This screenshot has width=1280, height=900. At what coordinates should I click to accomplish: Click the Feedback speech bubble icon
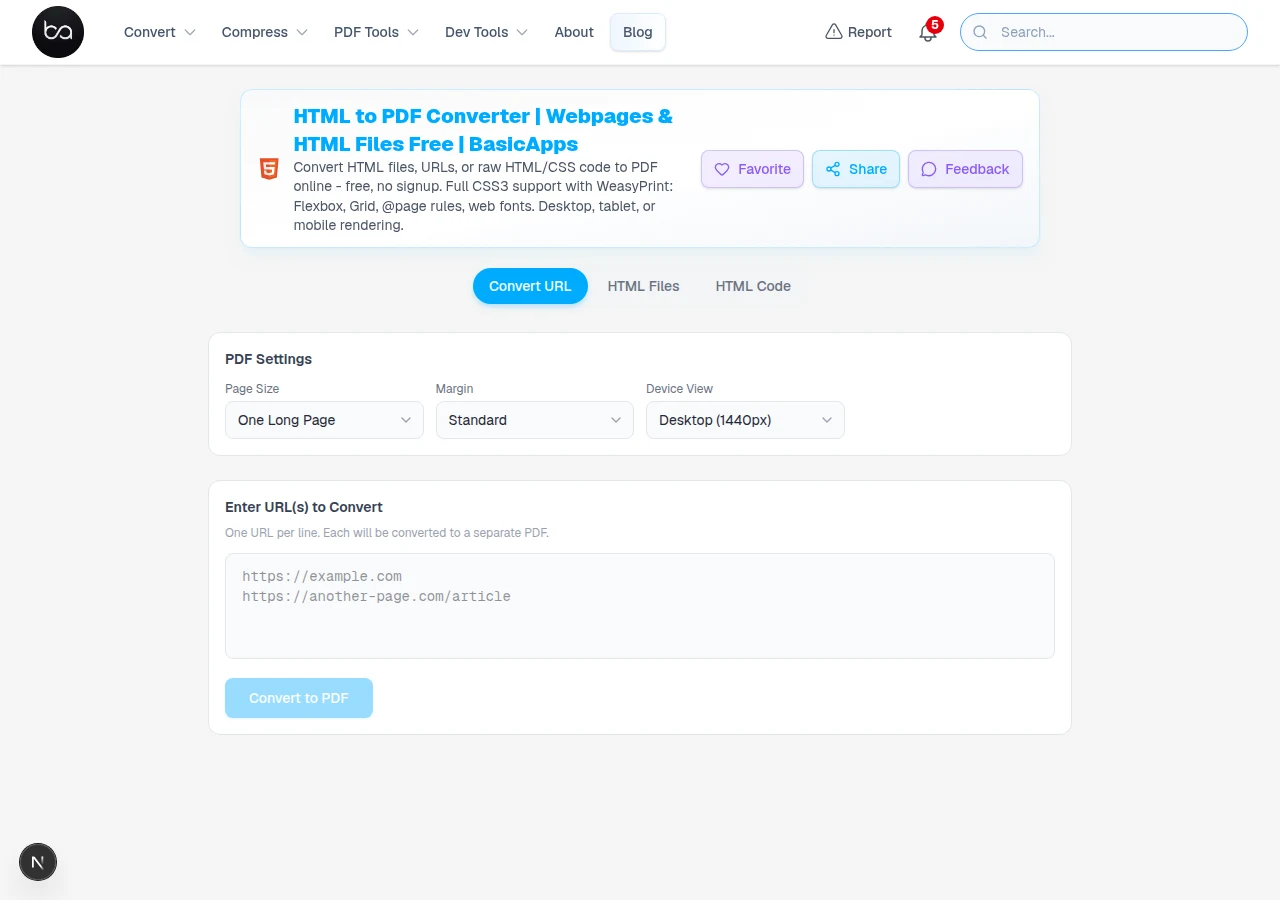coord(929,169)
